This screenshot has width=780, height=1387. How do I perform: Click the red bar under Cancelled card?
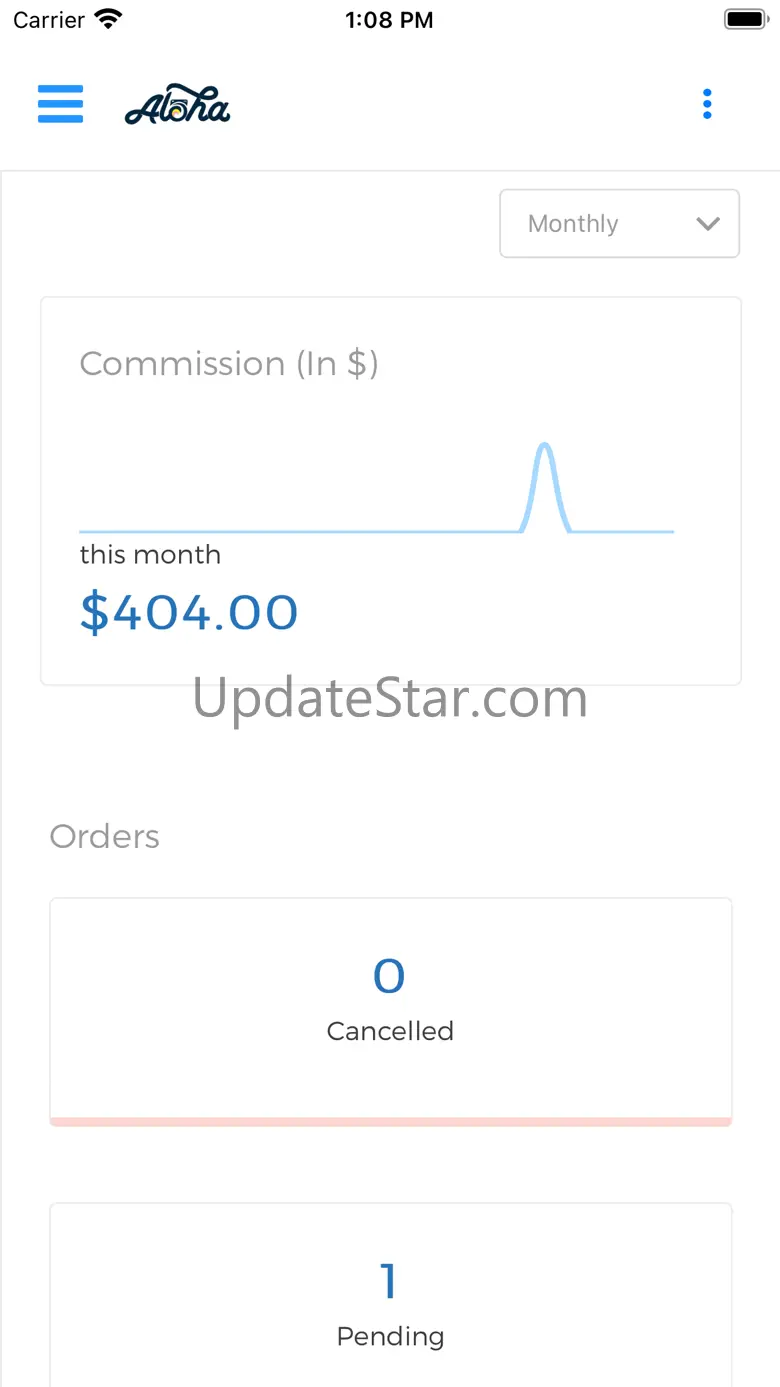point(390,1122)
